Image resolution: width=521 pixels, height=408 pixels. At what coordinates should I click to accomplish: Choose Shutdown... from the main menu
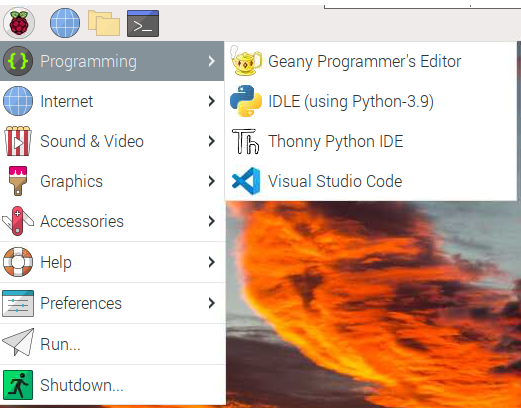point(112,385)
